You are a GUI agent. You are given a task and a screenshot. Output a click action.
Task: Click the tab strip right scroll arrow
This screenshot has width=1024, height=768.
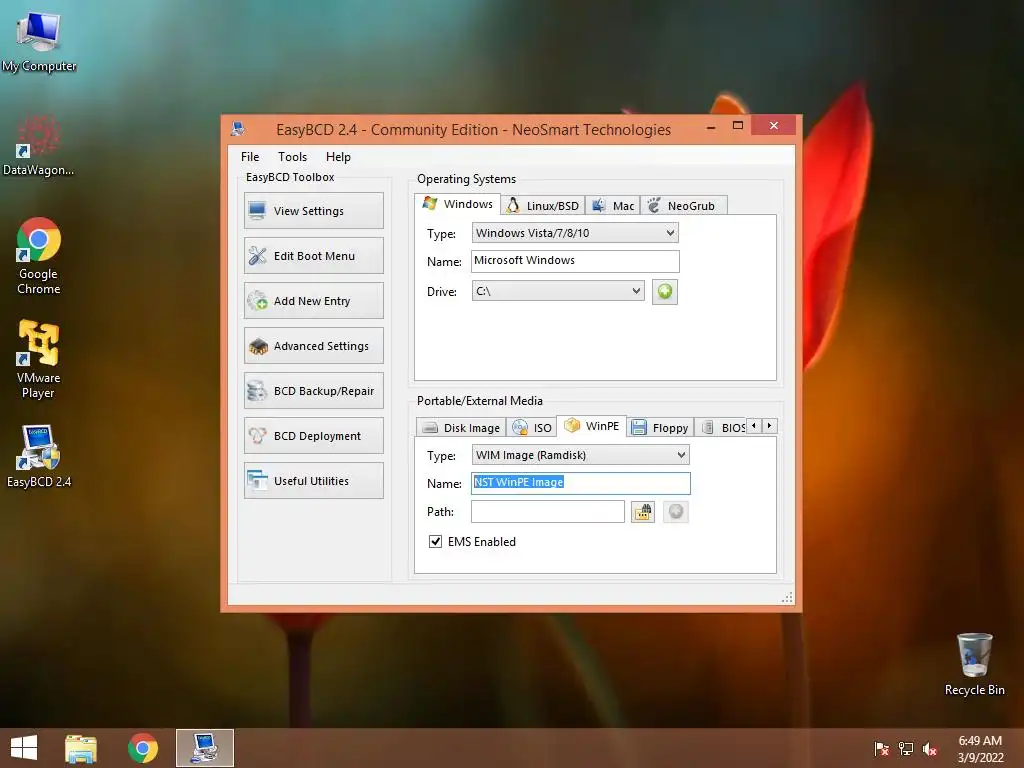[770, 426]
